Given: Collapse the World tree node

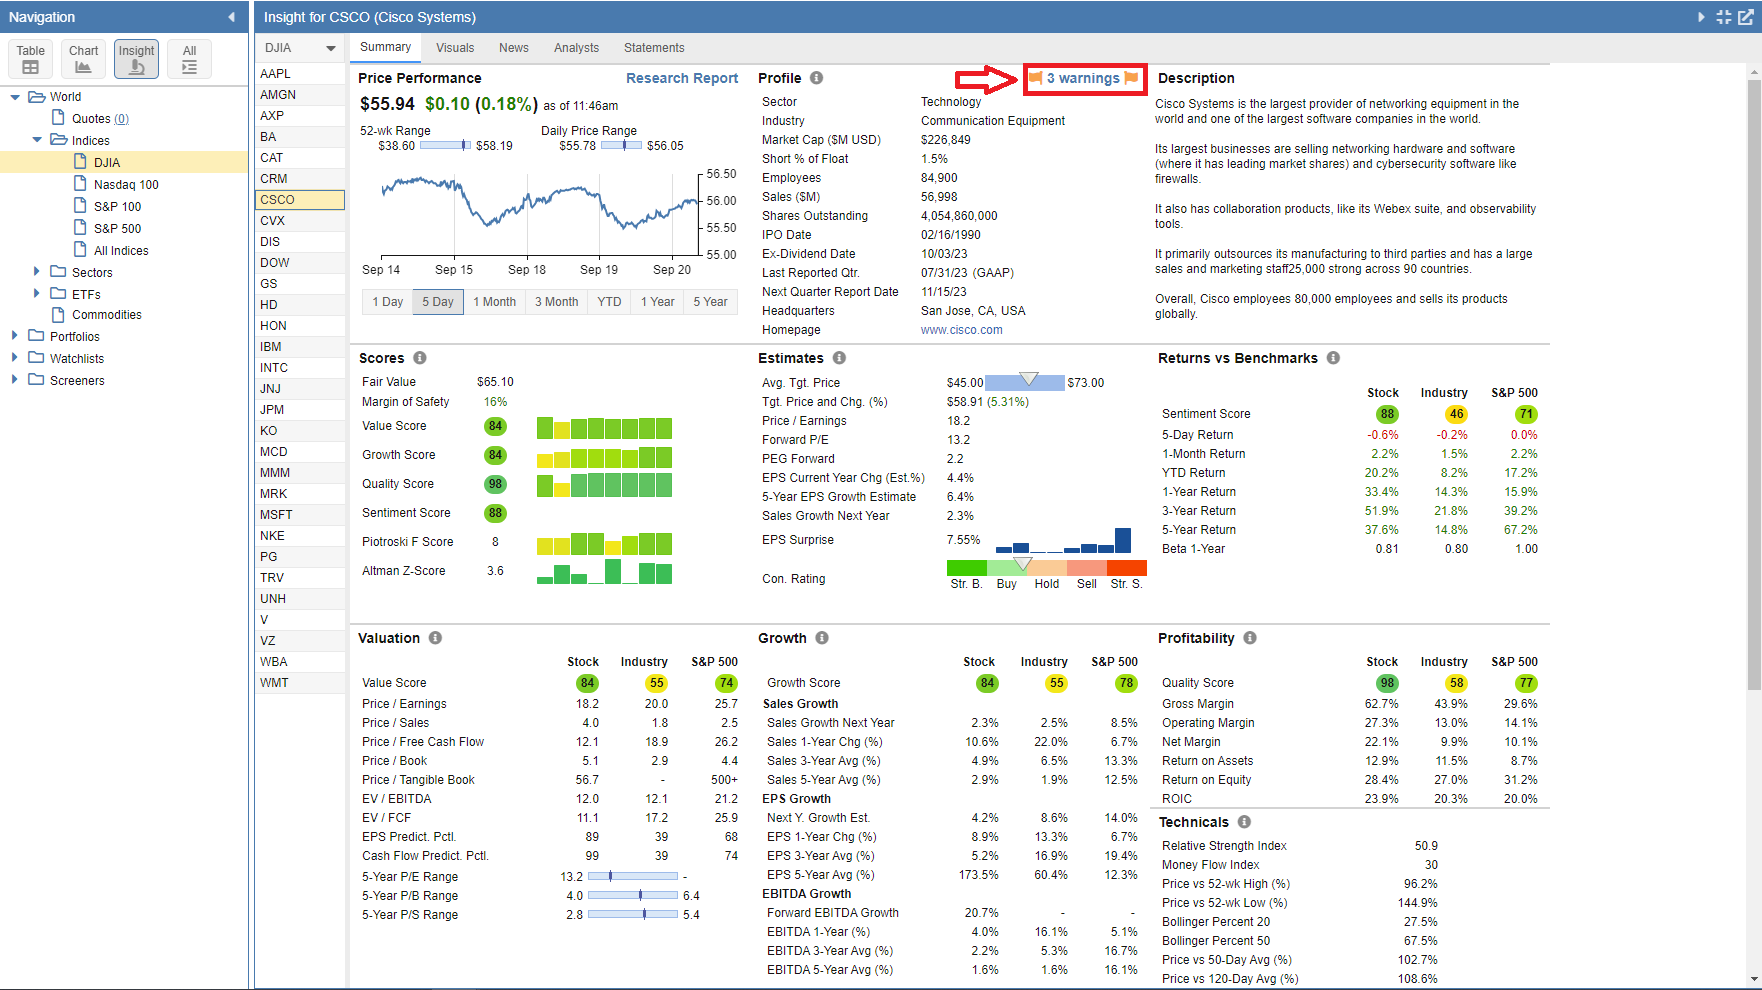Looking at the screenshot, I should pyautogui.click(x=15, y=97).
